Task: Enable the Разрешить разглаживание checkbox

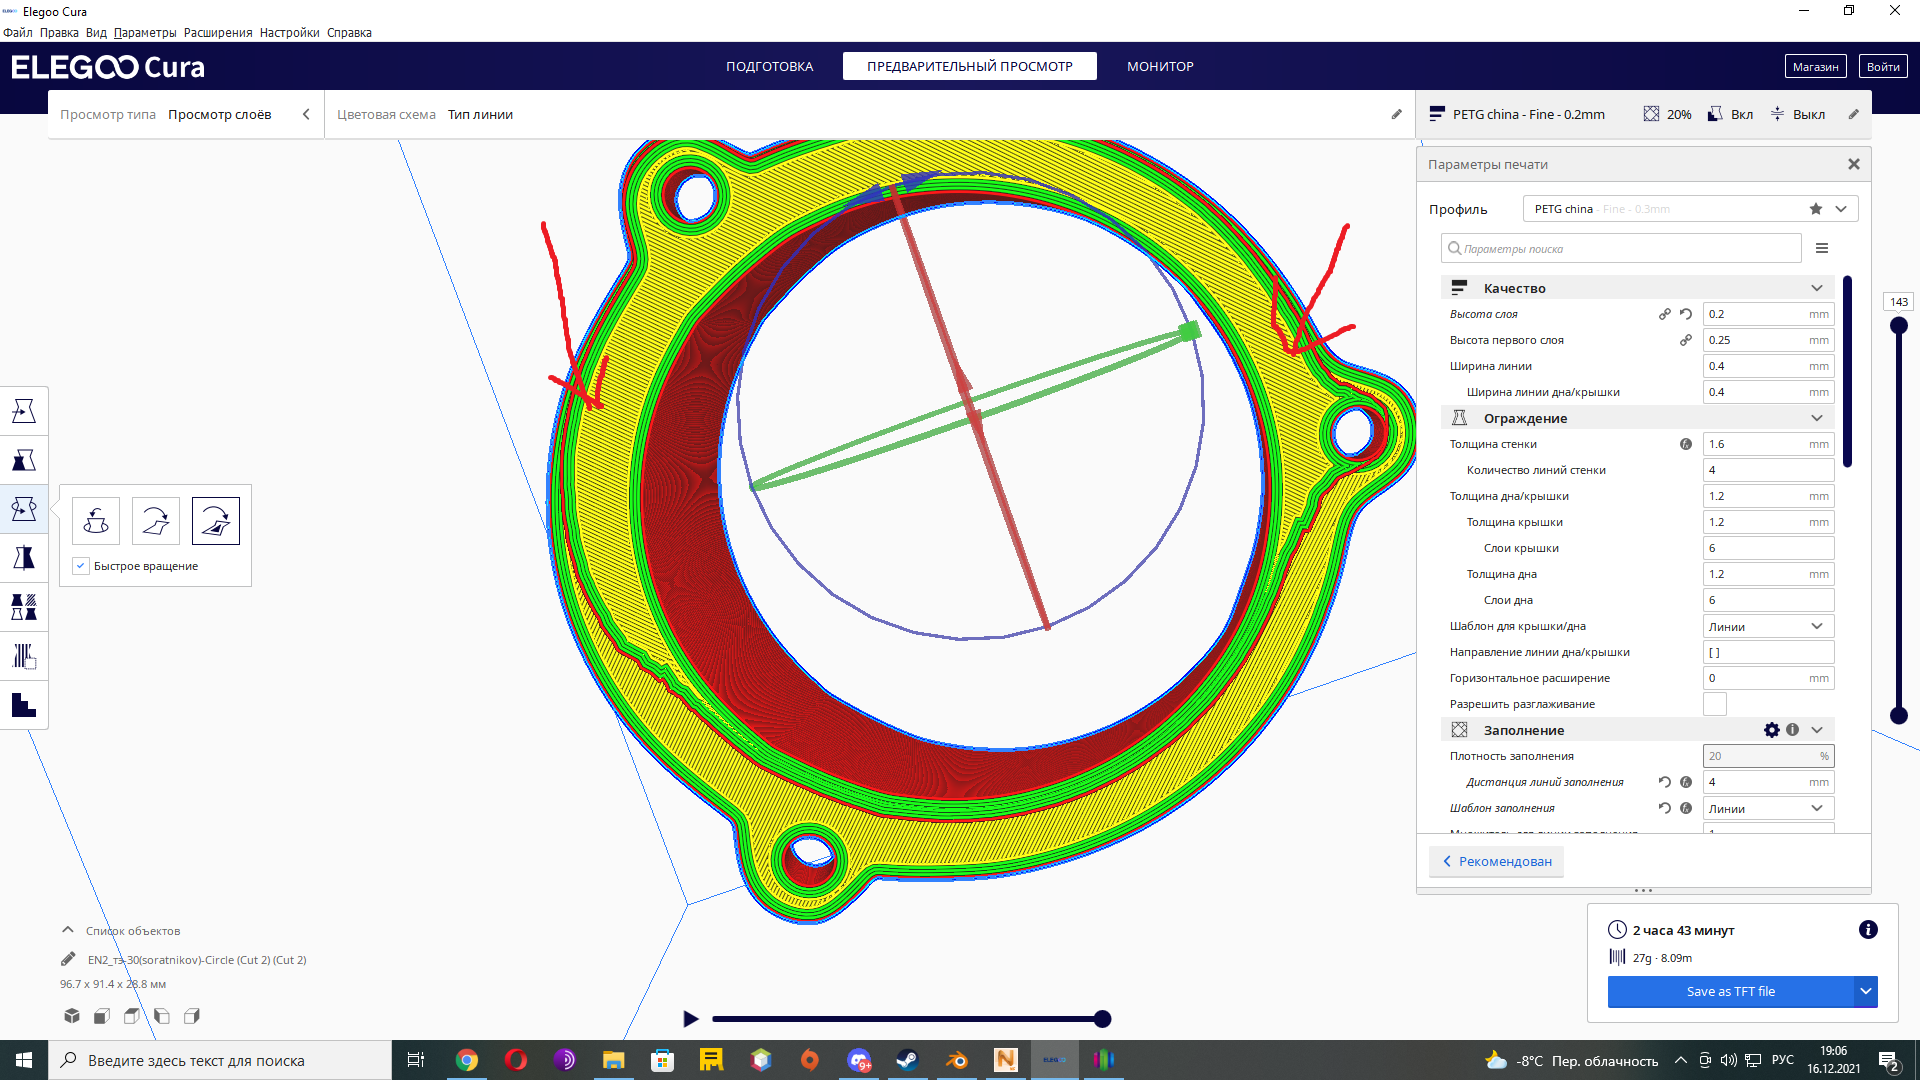Action: tap(1715, 704)
